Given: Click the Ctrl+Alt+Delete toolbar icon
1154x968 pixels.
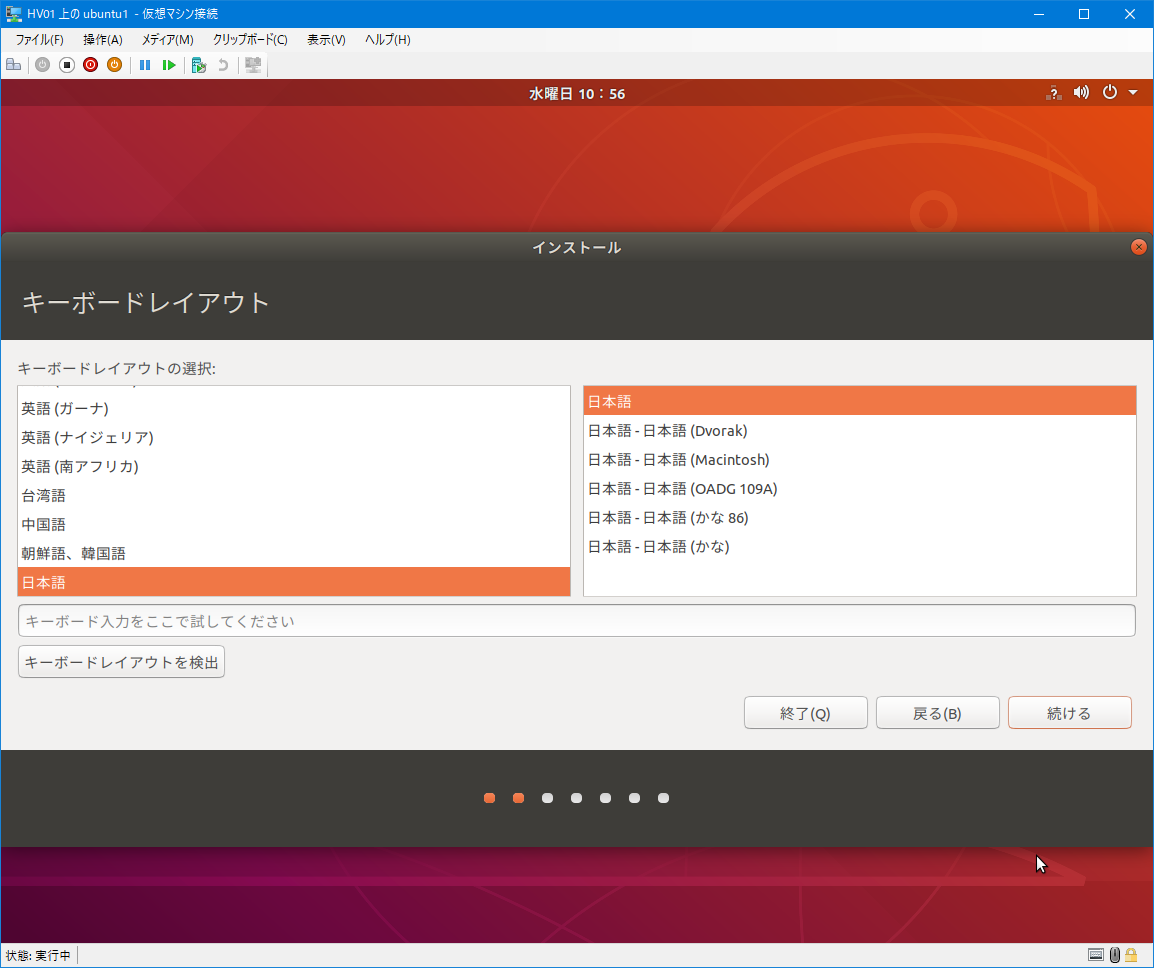Looking at the screenshot, I should (x=13, y=65).
